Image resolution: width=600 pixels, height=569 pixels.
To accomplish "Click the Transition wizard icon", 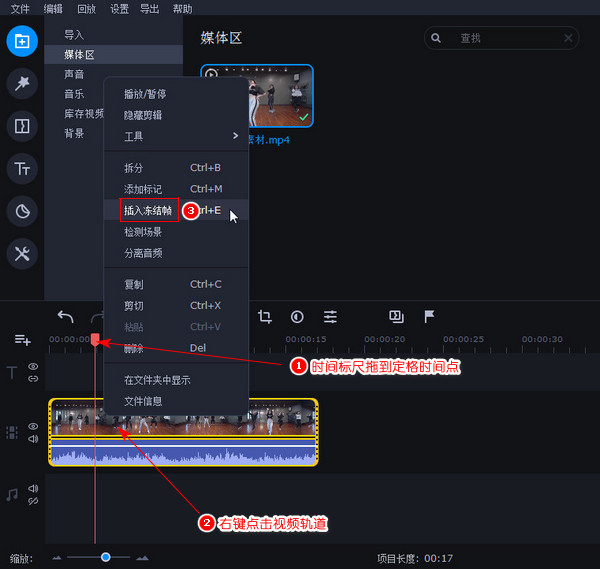I will (396, 317).
